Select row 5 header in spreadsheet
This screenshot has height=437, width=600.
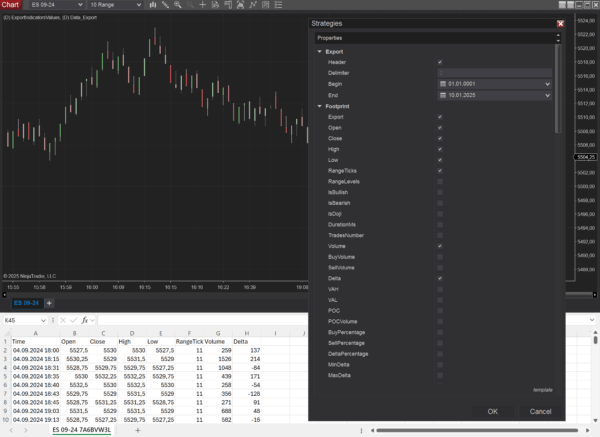point(5,376)
